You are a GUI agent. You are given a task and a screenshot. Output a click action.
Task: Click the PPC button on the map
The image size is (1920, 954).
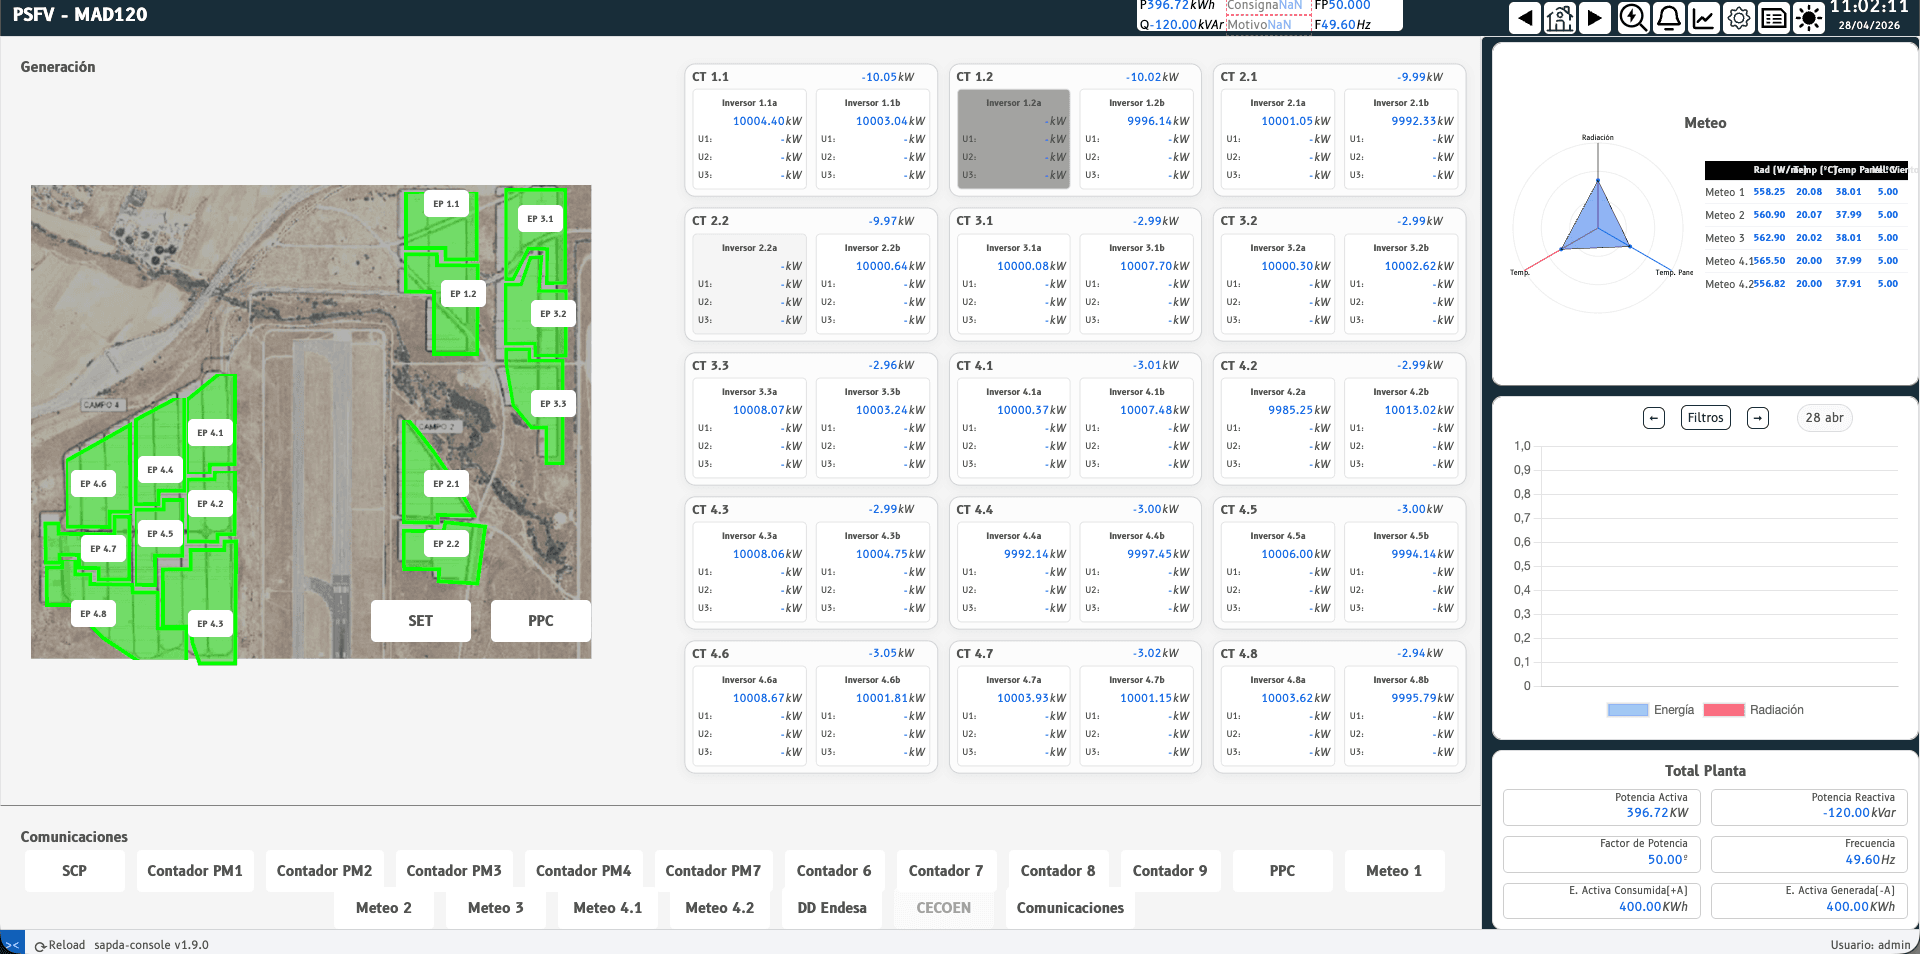(541, 621)
